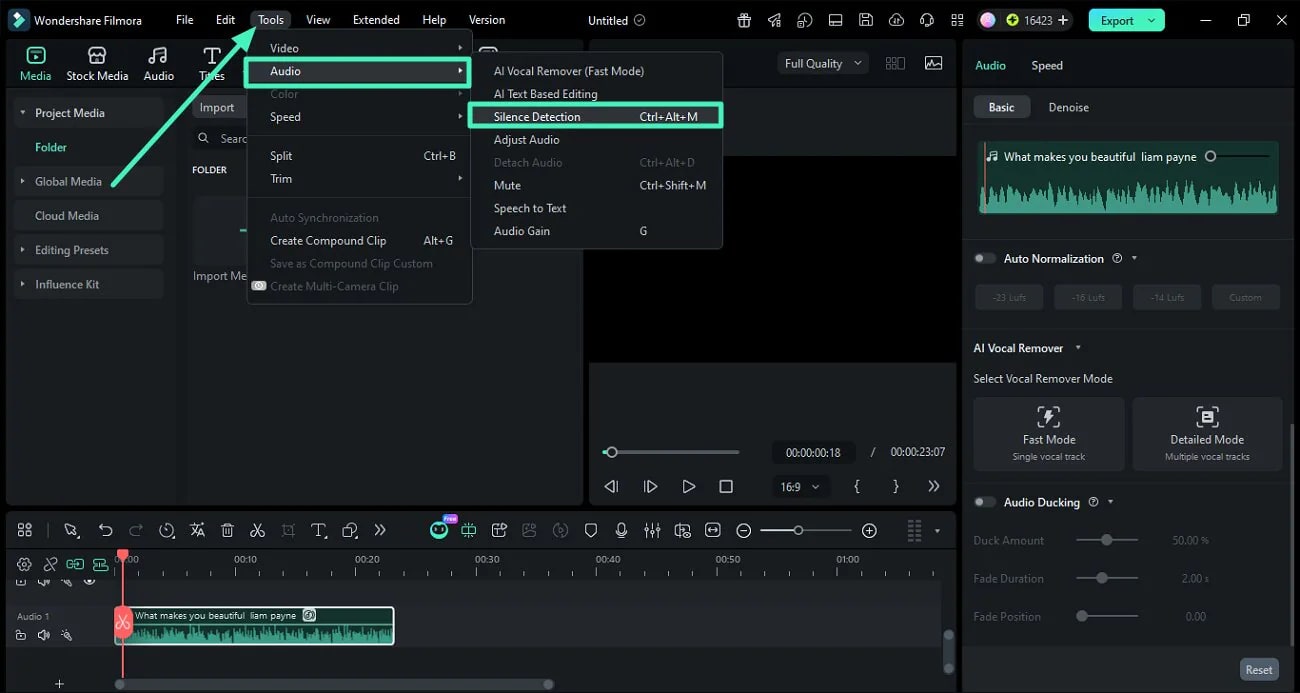This screenshot has height=693, width=1300.
Task: Click the Fade Duration slider handle
Action: click(x=1102, y=578)
